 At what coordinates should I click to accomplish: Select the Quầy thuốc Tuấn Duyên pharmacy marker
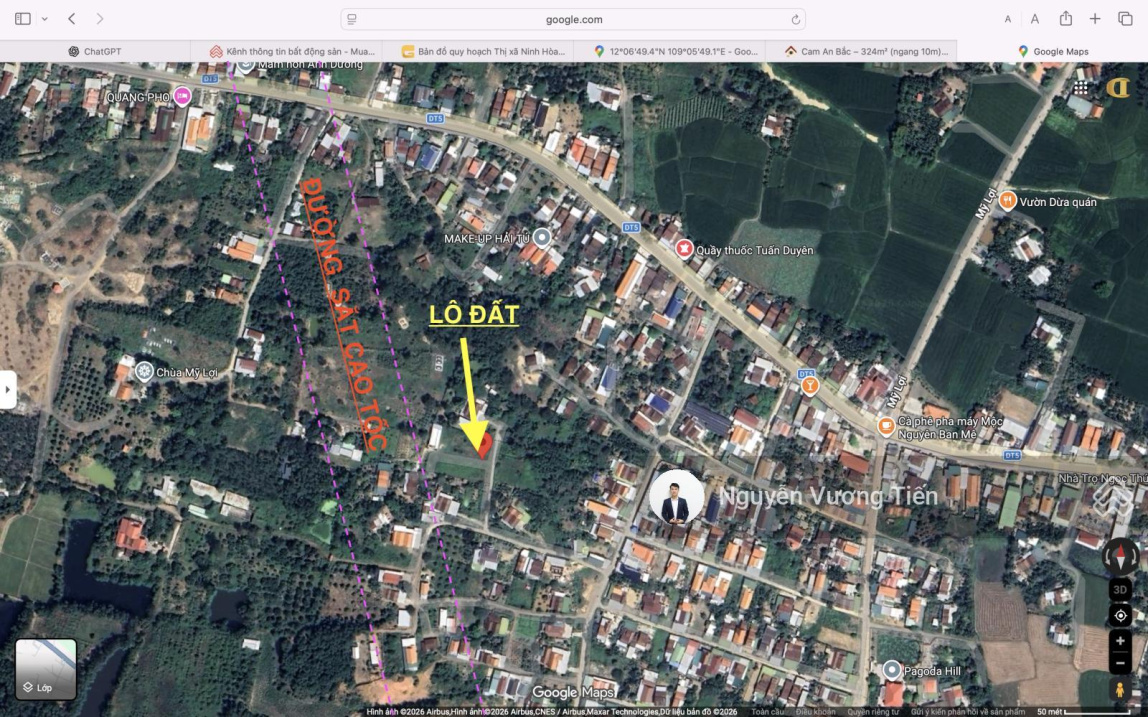pyautogui.click(x=686, y=249)
